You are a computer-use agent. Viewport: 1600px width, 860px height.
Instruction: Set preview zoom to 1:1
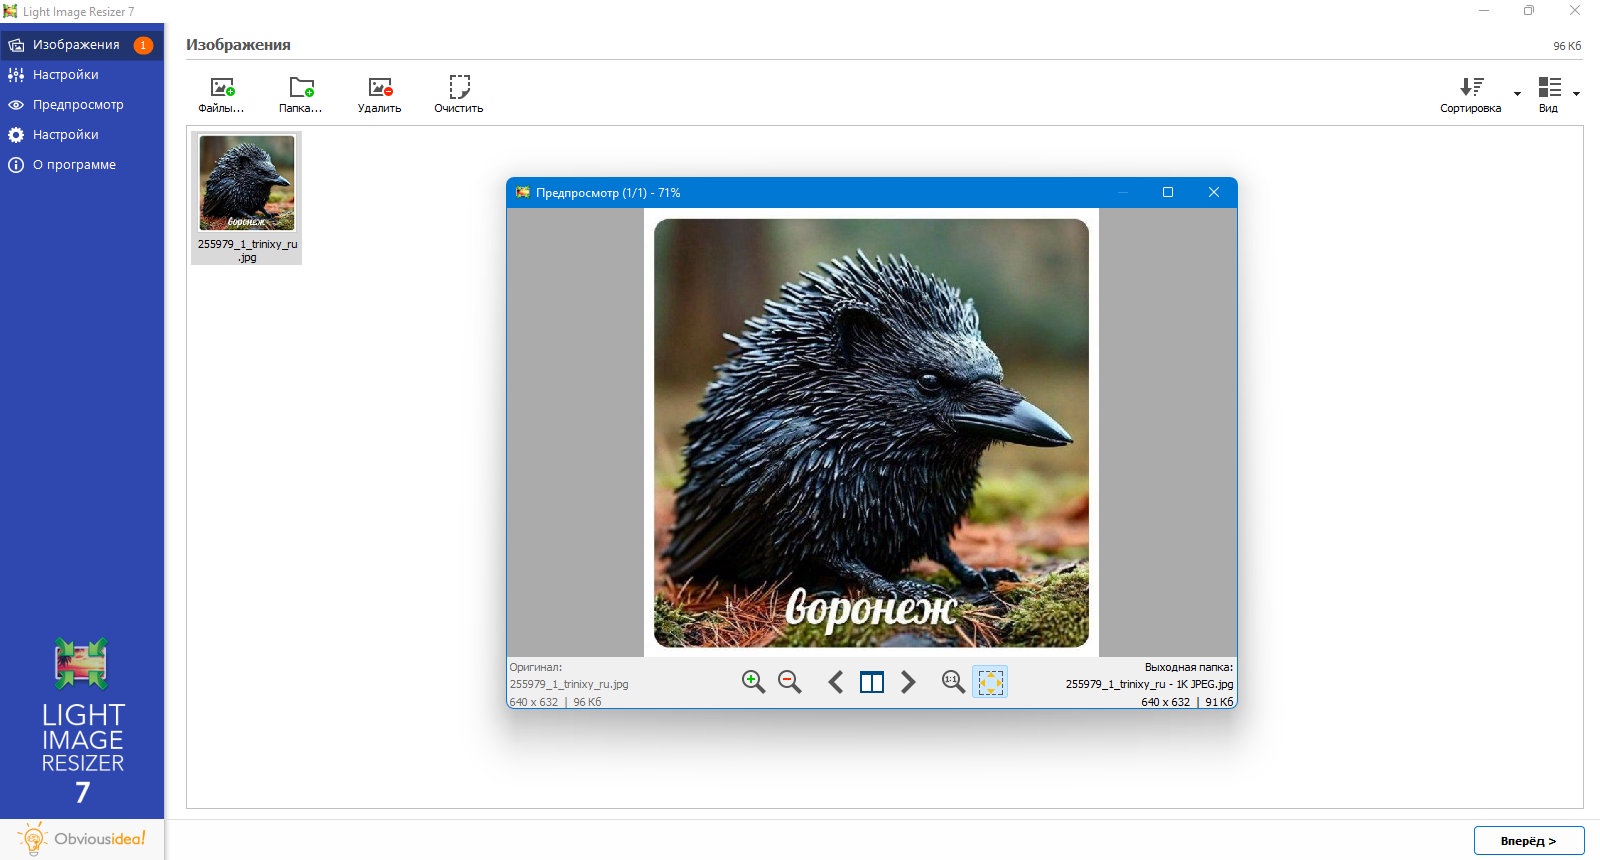point(953,682)
